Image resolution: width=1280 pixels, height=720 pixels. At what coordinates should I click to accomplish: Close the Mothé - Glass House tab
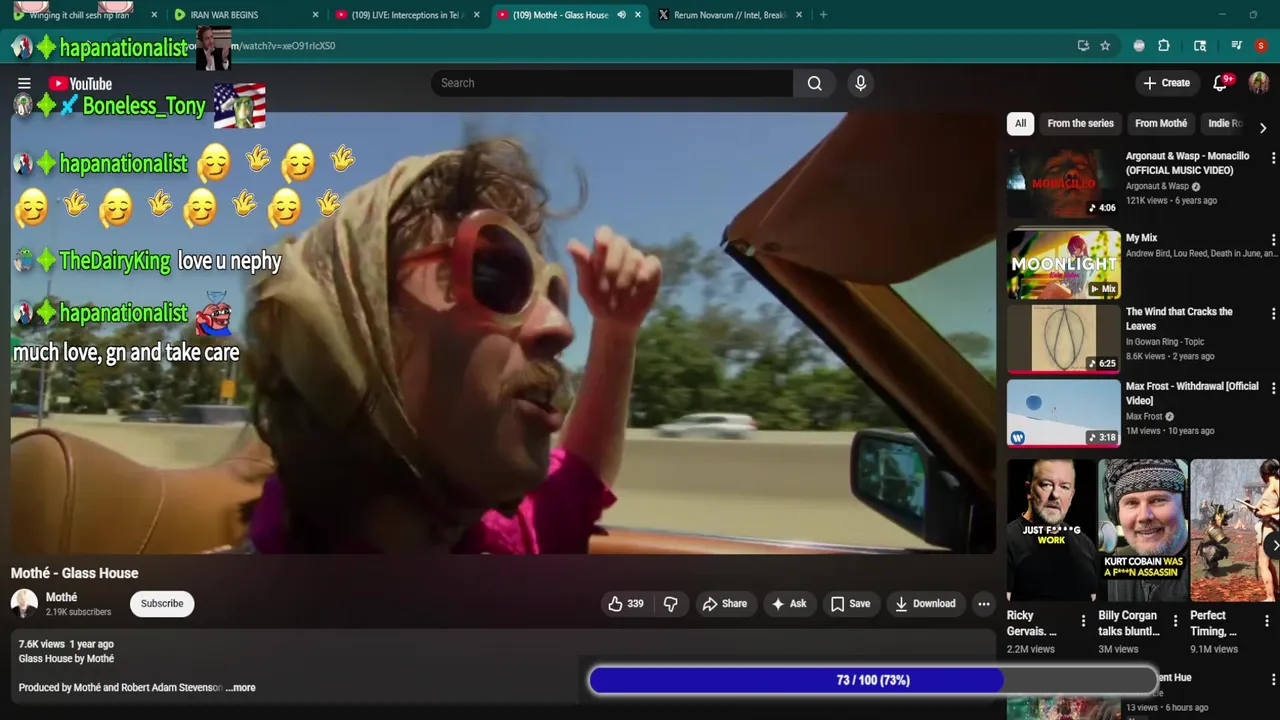click(x=638, y=15)
